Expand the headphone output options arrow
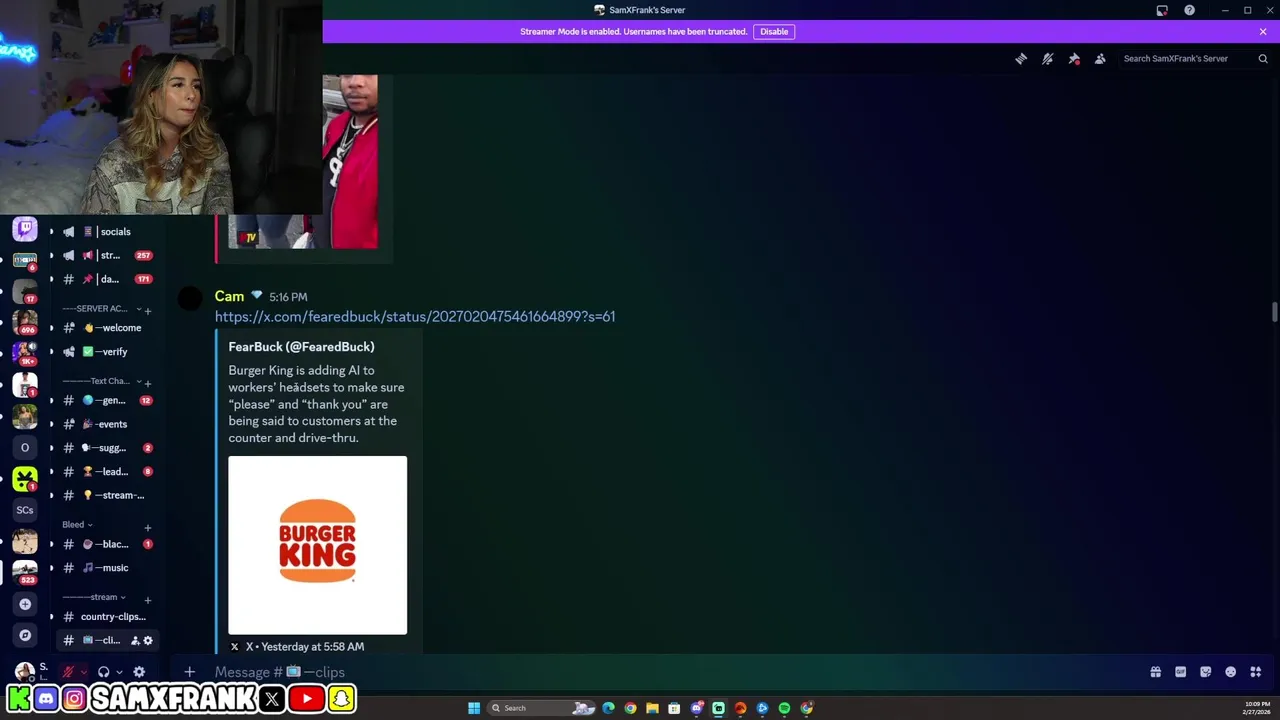 [x=119, y=672]
